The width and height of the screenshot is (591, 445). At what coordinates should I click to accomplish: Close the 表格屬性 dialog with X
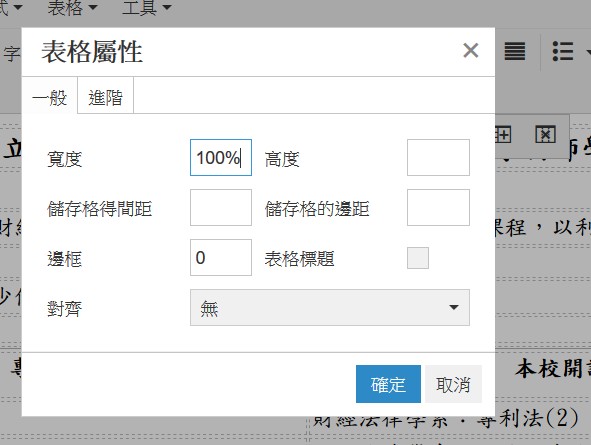[x=470, y=50]
